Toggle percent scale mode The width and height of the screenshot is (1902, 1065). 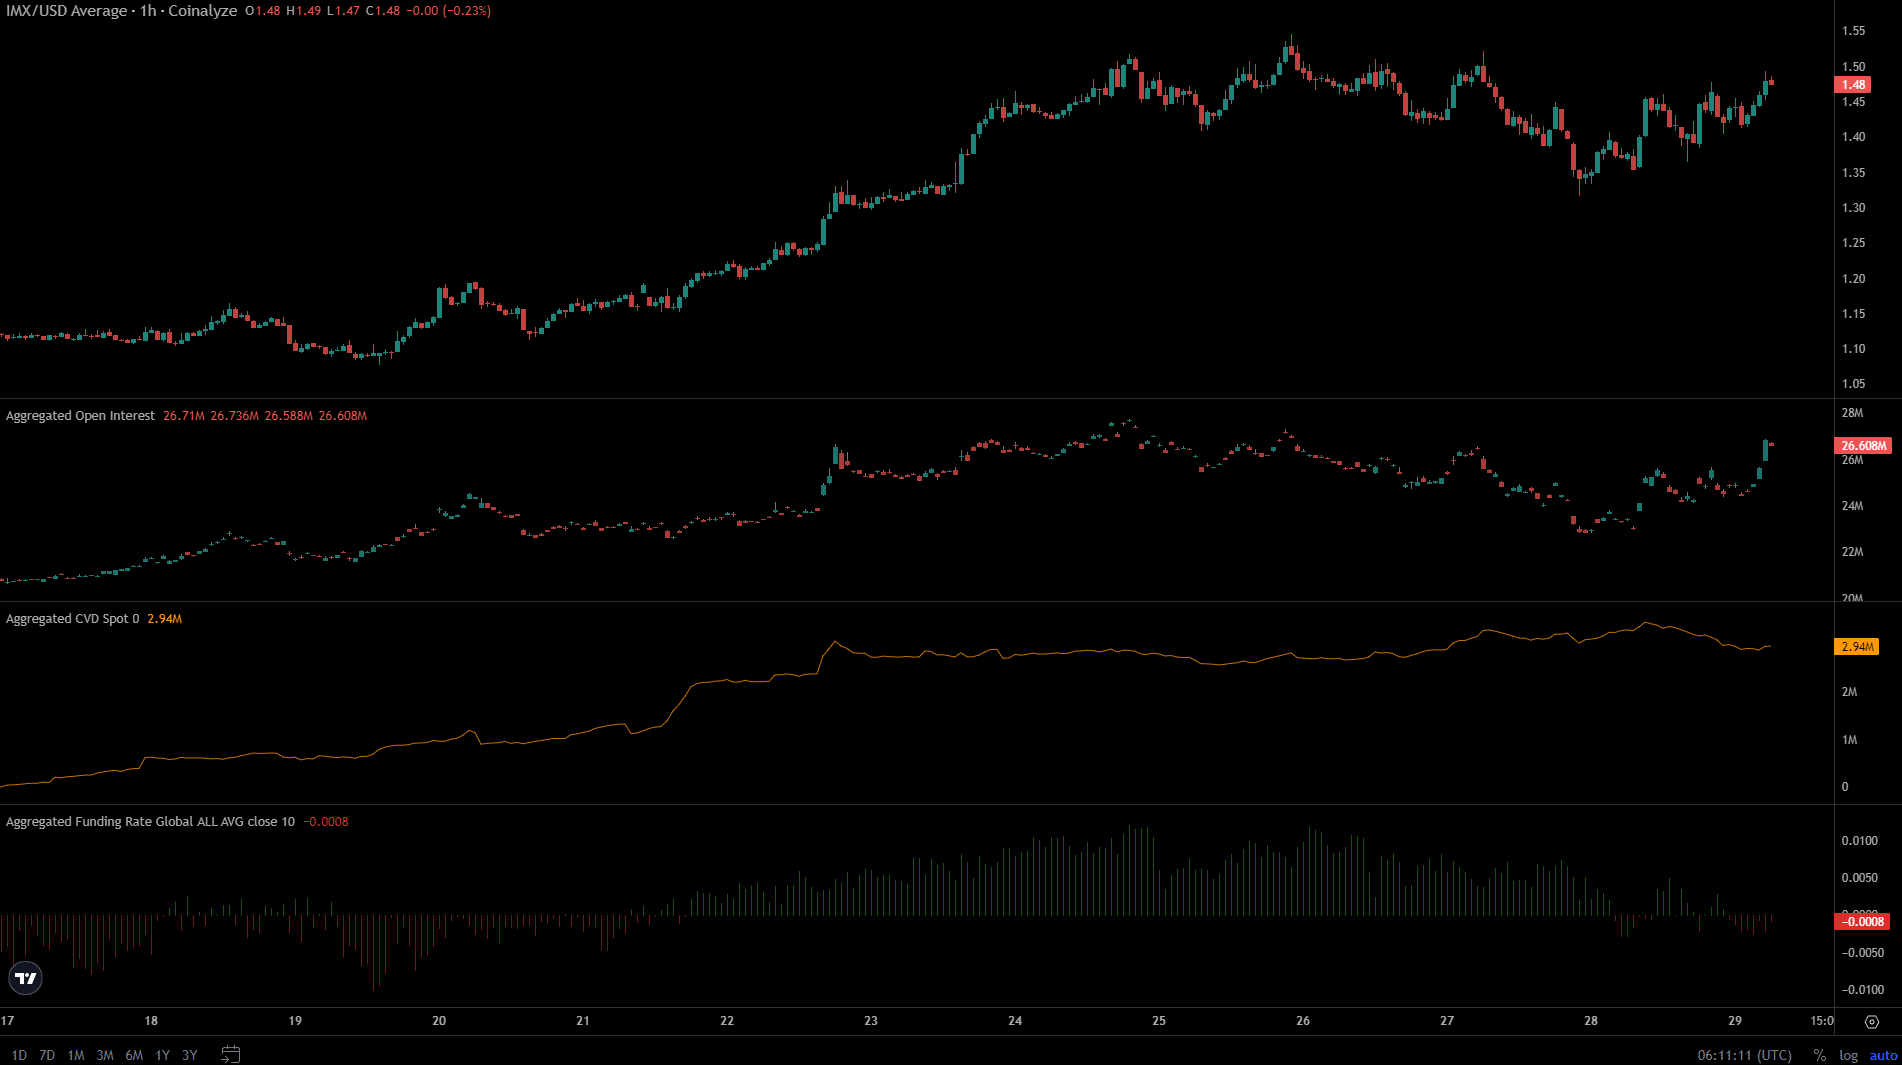[1820, 1055]
